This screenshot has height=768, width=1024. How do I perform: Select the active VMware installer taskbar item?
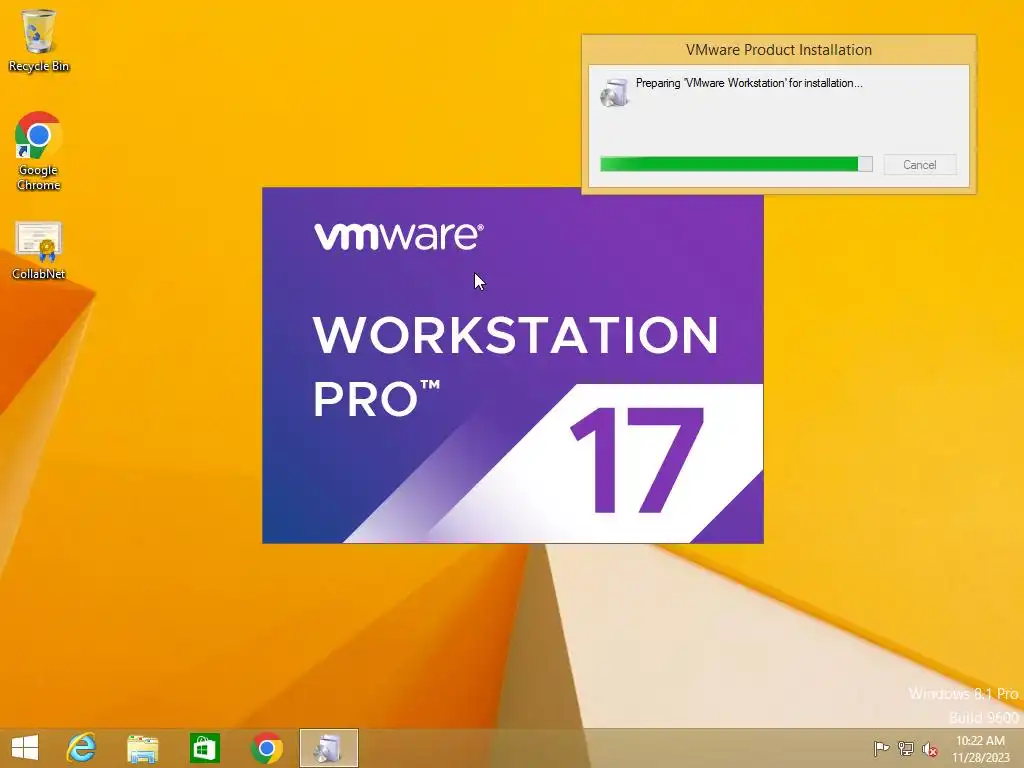click(328, 748)
